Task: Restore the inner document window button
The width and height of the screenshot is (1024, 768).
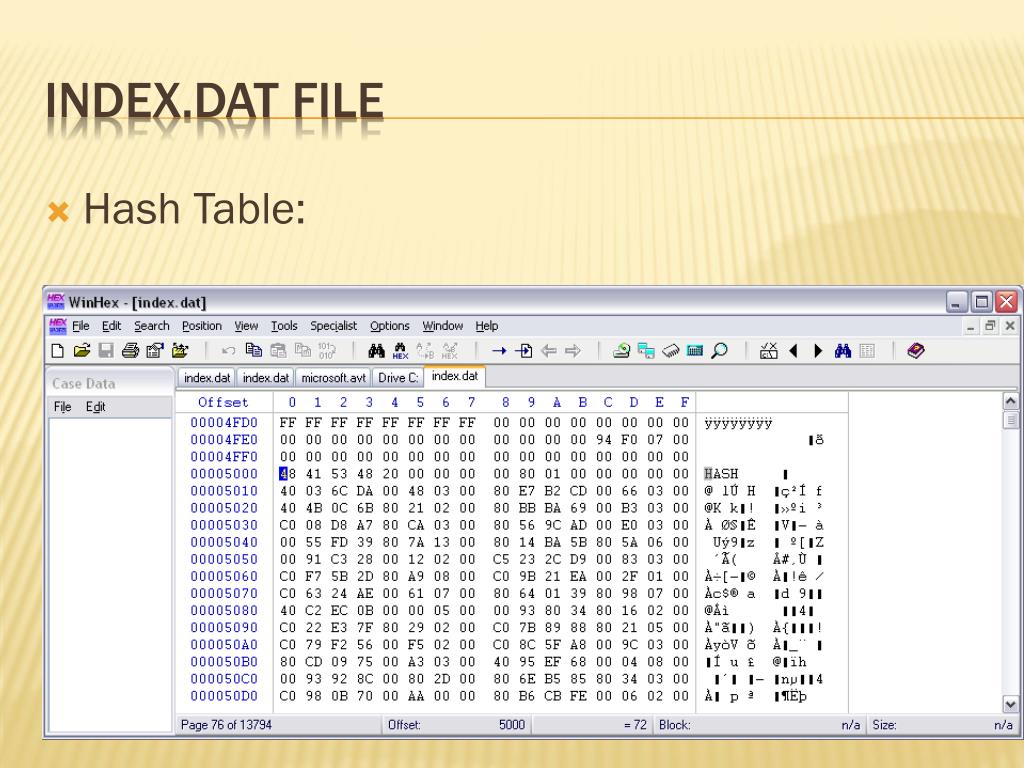Action: (x=990, y=325)
